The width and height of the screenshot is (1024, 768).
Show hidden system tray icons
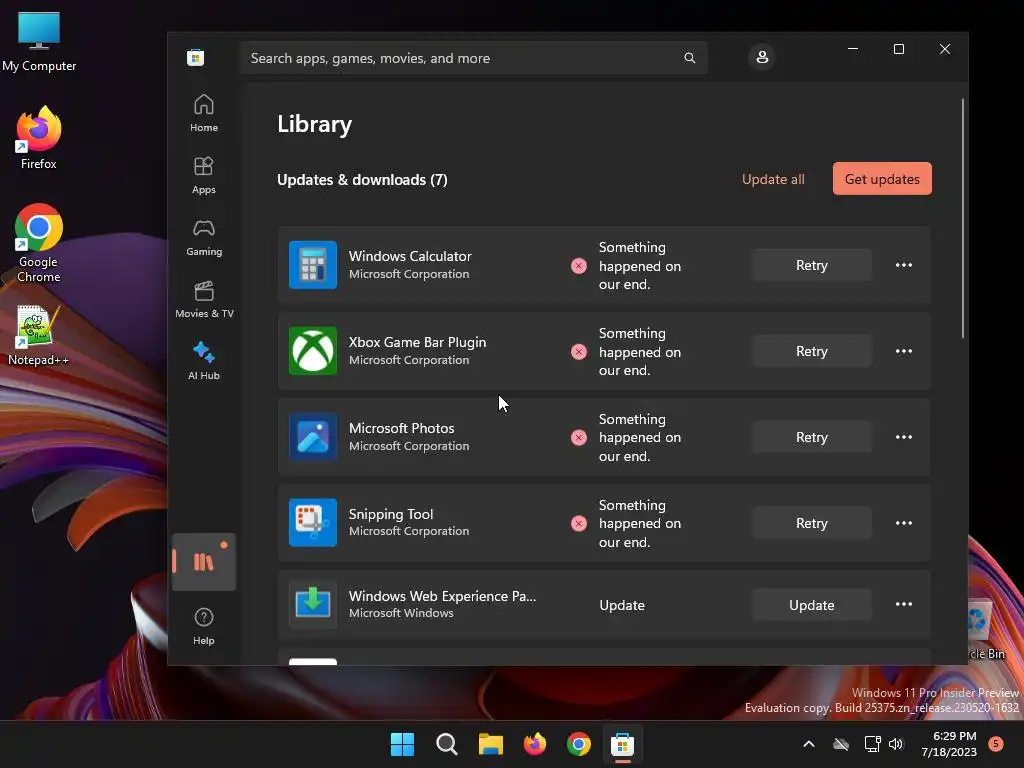pos(808,744)
